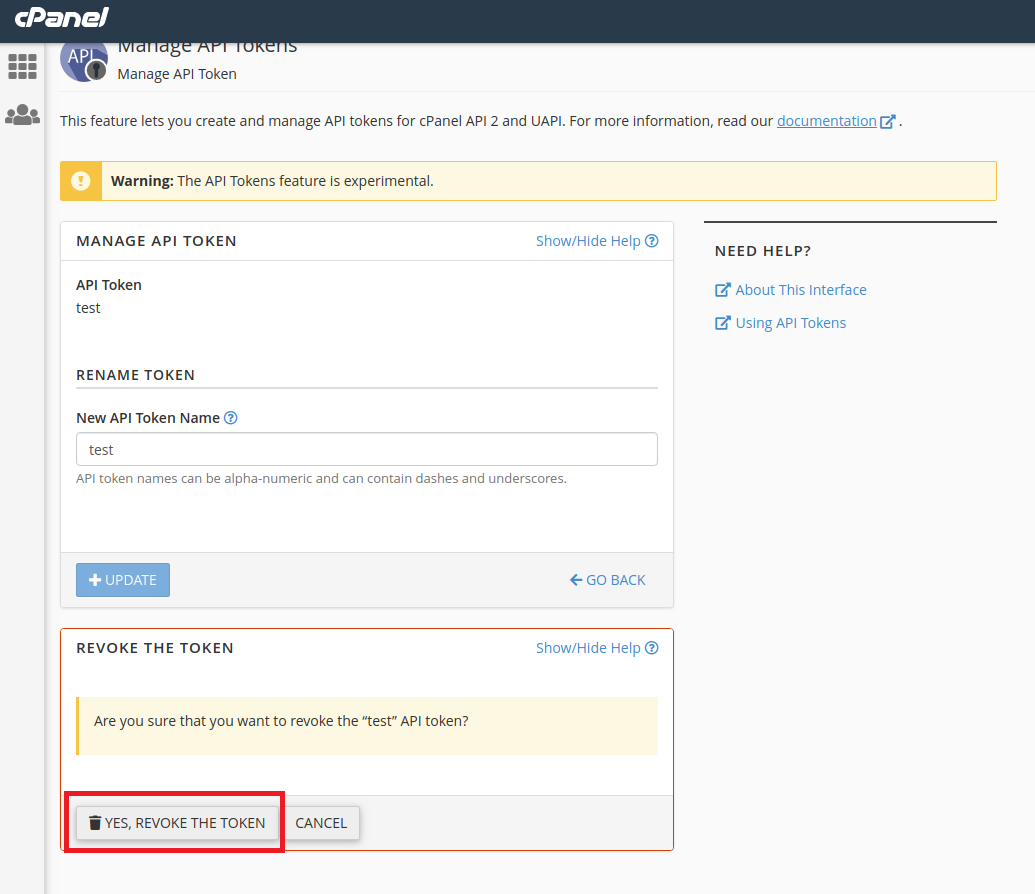The height and width of the screenshot is (894, 1035).
Task: Click the external-link icon beside About This Interface
Action: click(x=722, y=289)
